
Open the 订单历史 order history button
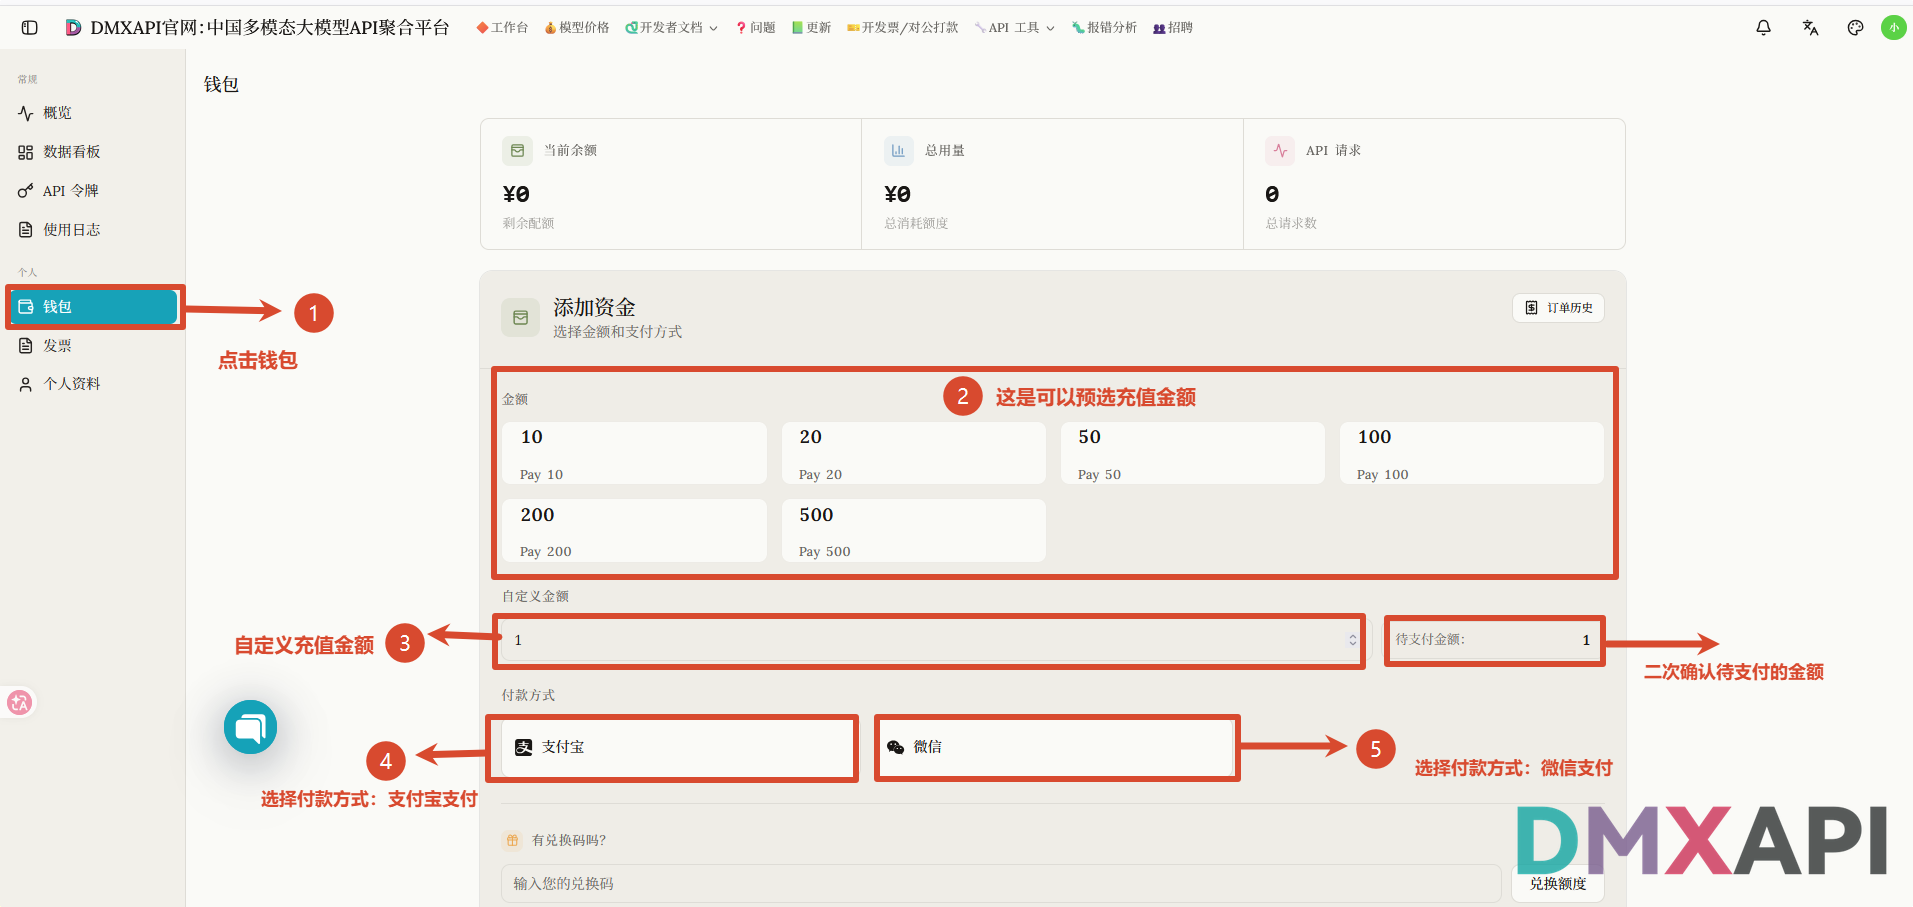[1558, 308]
